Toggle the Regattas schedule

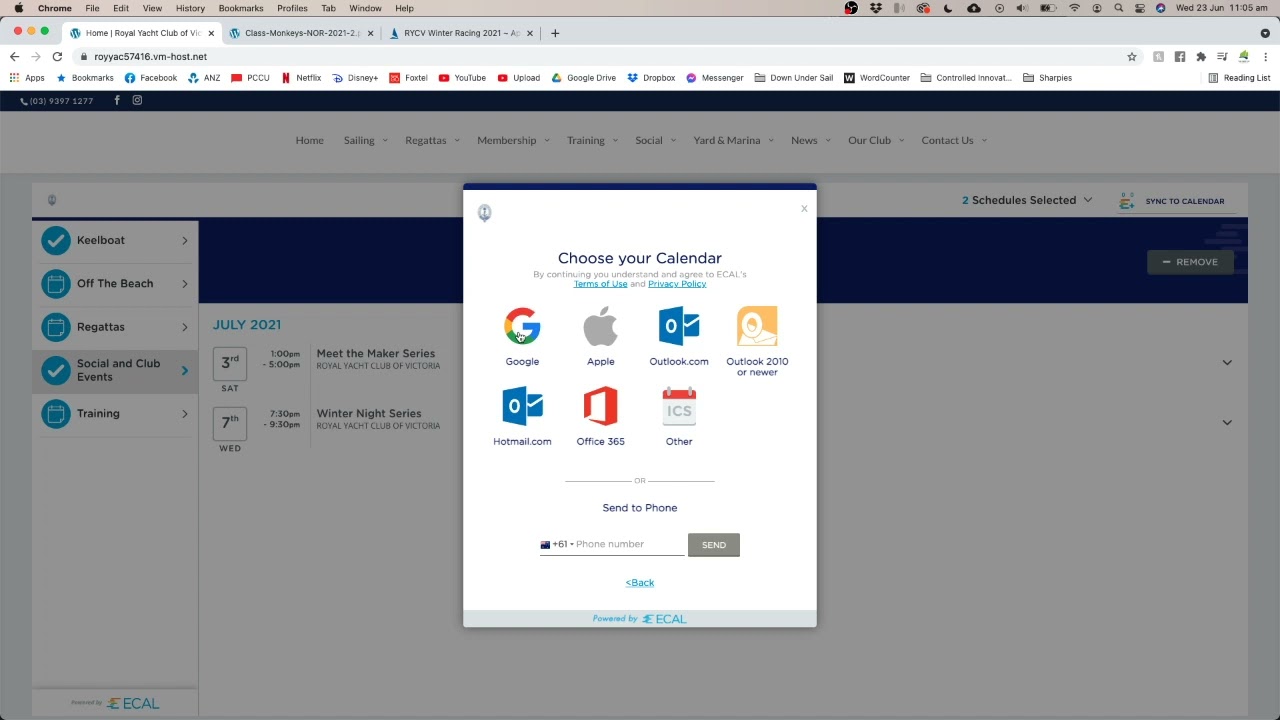56,327
